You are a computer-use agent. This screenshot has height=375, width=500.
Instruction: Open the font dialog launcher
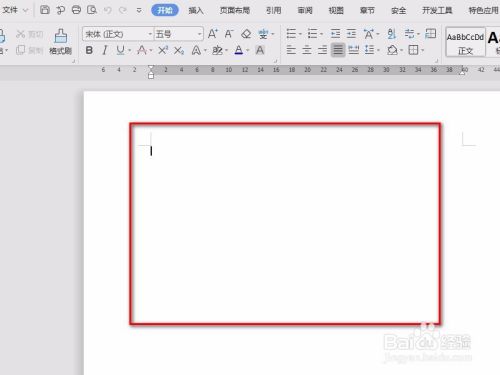point(275,61)
